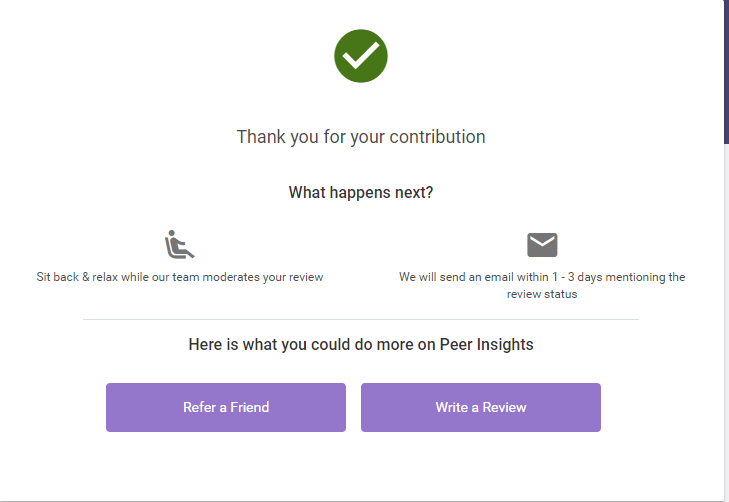This screenshot has width=729, height=502.
Task: Click the word "contribution" in the heading
Action: point(437,137)
